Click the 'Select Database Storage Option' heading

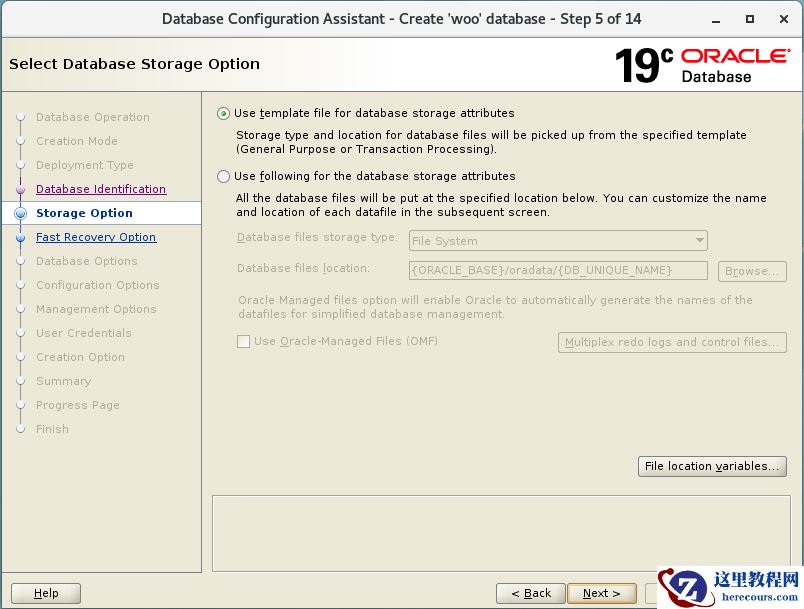pyautogui.click(x=134, y=64)
